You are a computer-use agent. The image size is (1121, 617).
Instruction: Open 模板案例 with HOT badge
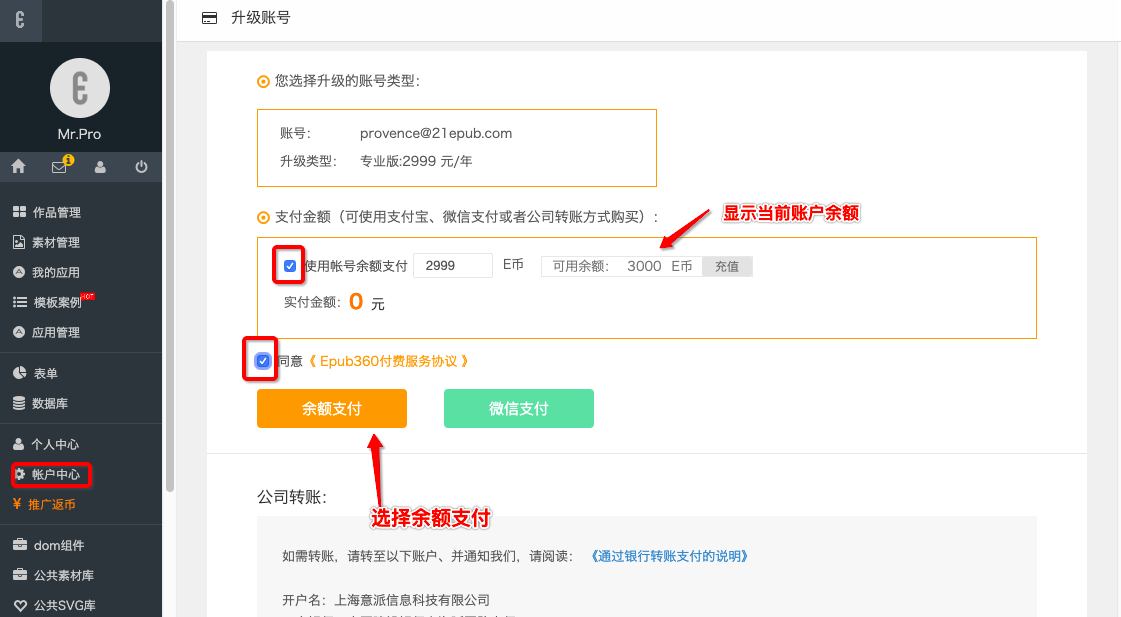(57, 302)
